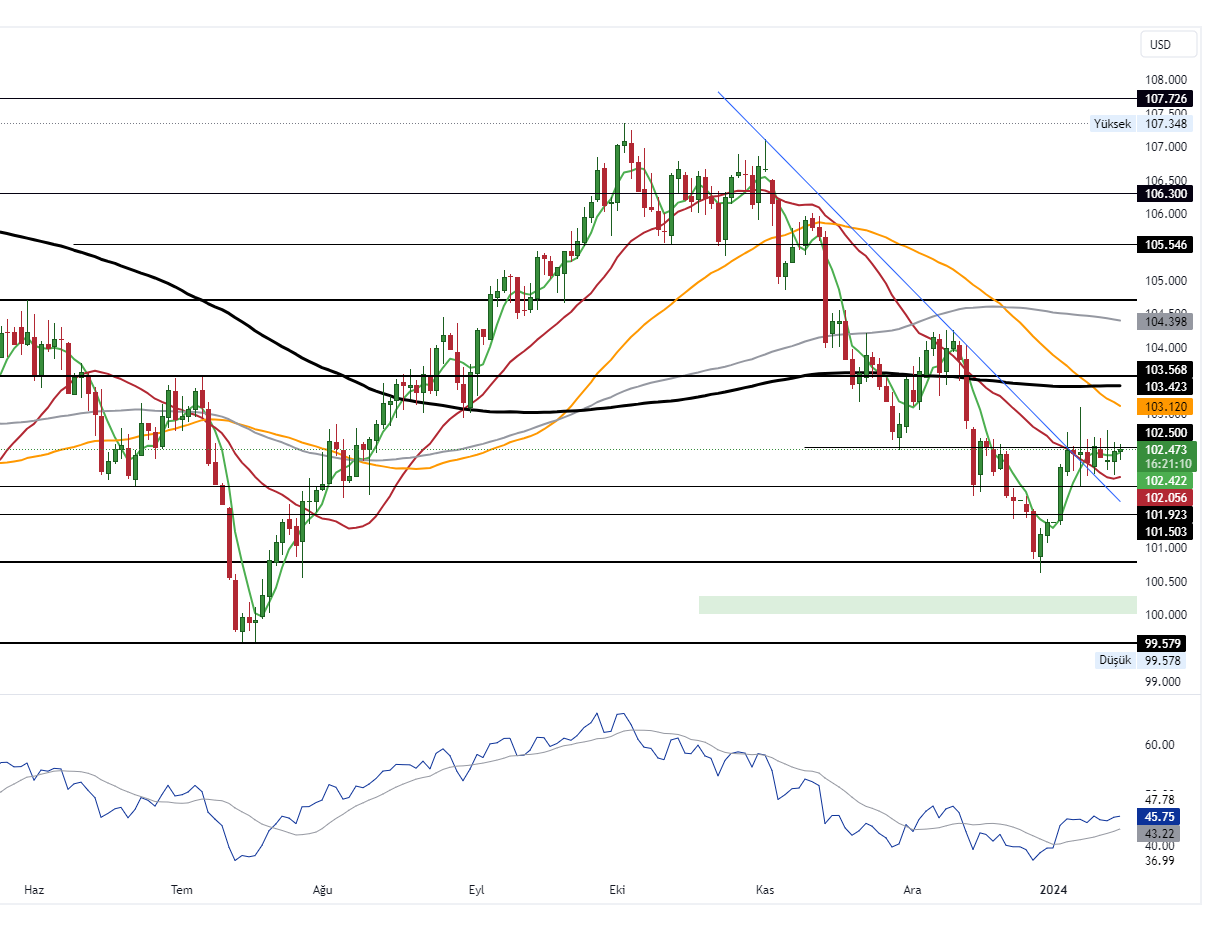Select the 2024 label on time axis
The height and width of the screenshot is (939, 1211).
[1054, 890]
